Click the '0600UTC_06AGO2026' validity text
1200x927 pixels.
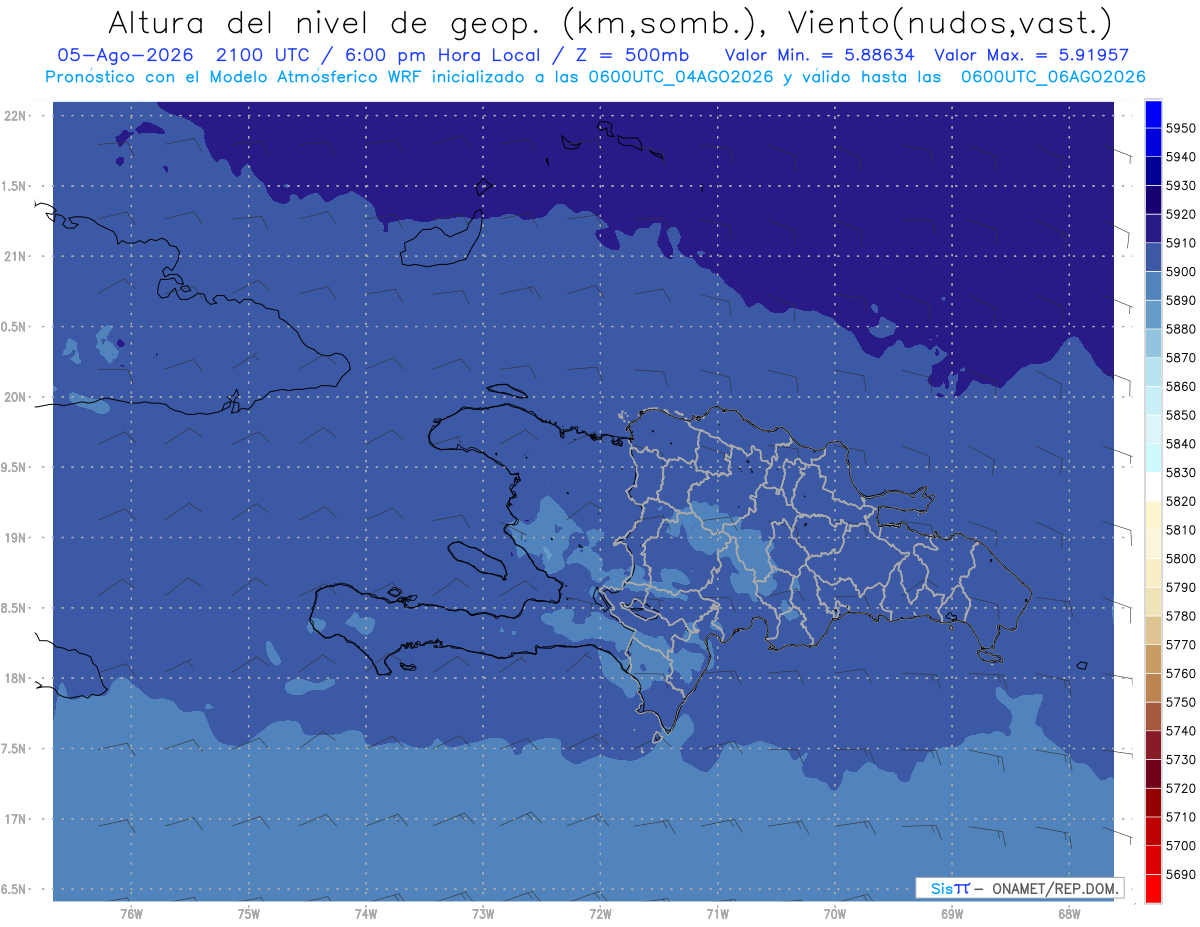1053,77
